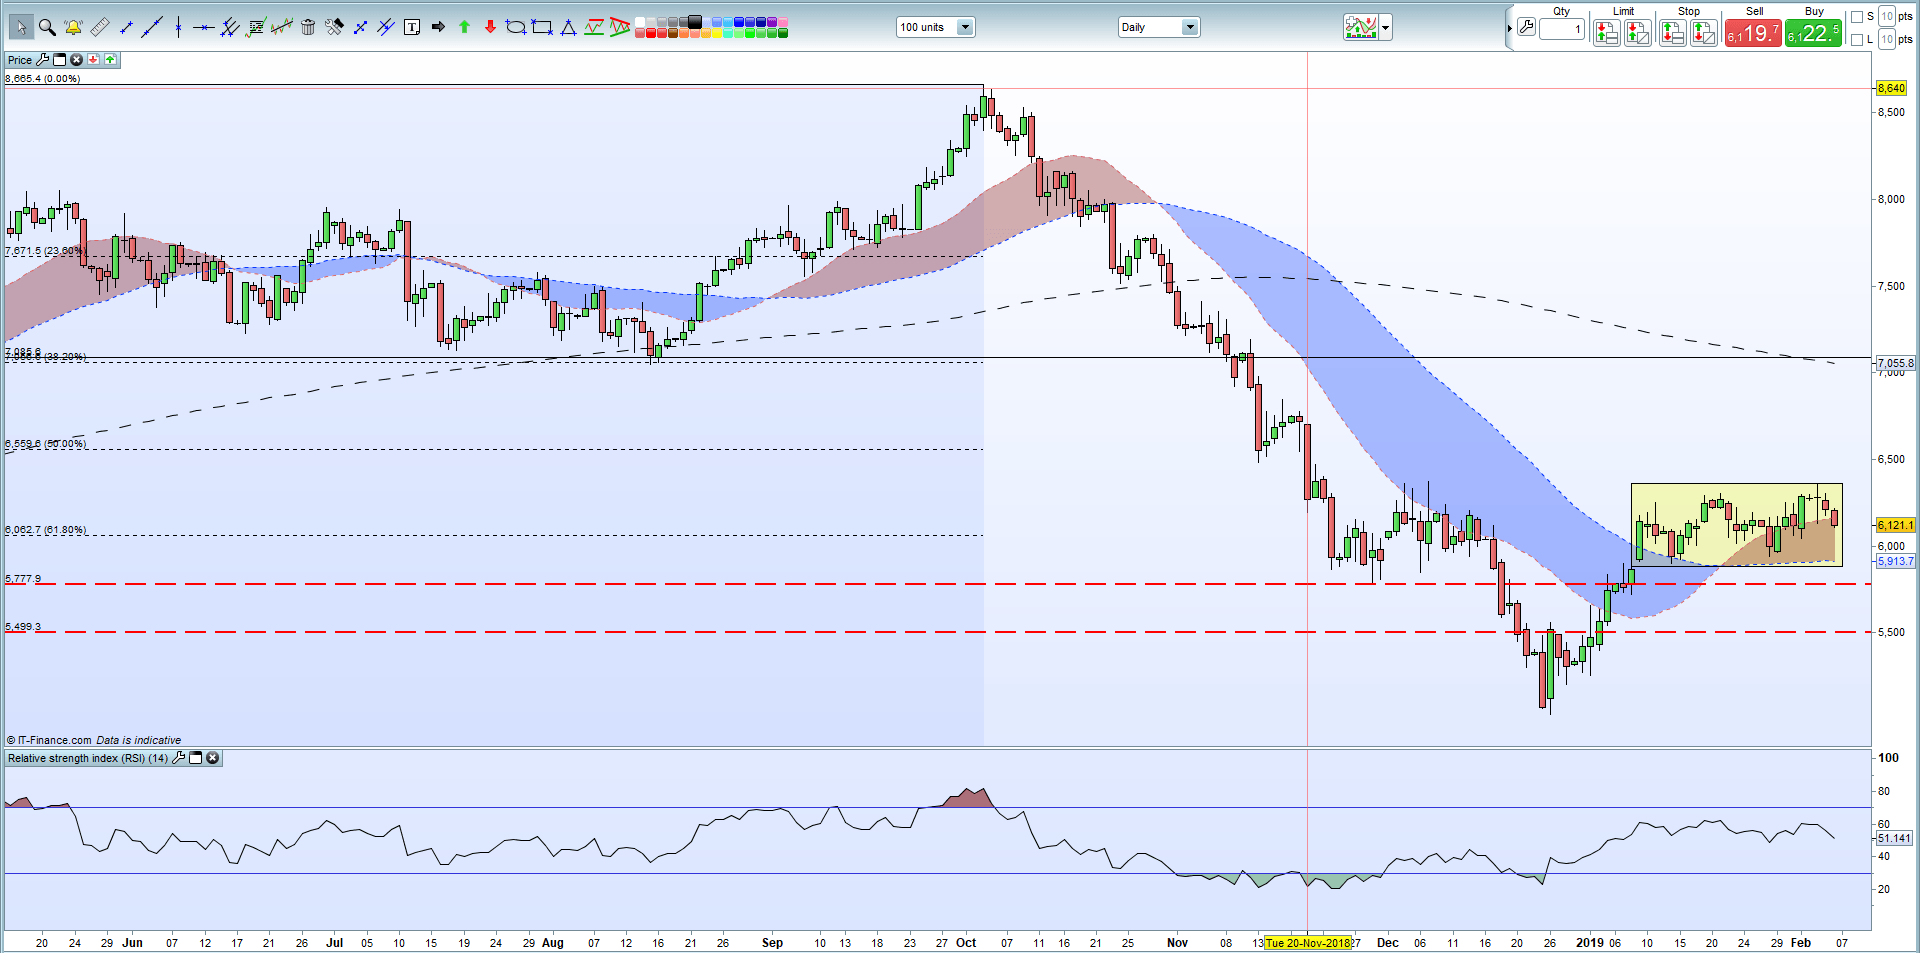The height and width of the screenshot is (953, 1920).
Task: Pick the black color swatch
Action: coord(695,22)
